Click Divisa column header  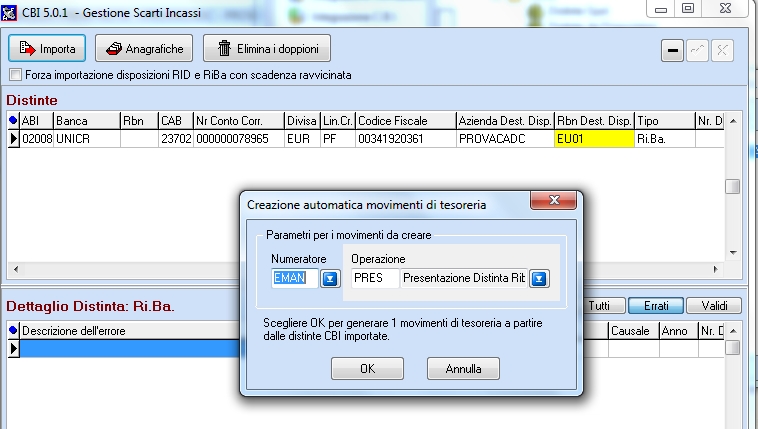[x=302, y=120]
